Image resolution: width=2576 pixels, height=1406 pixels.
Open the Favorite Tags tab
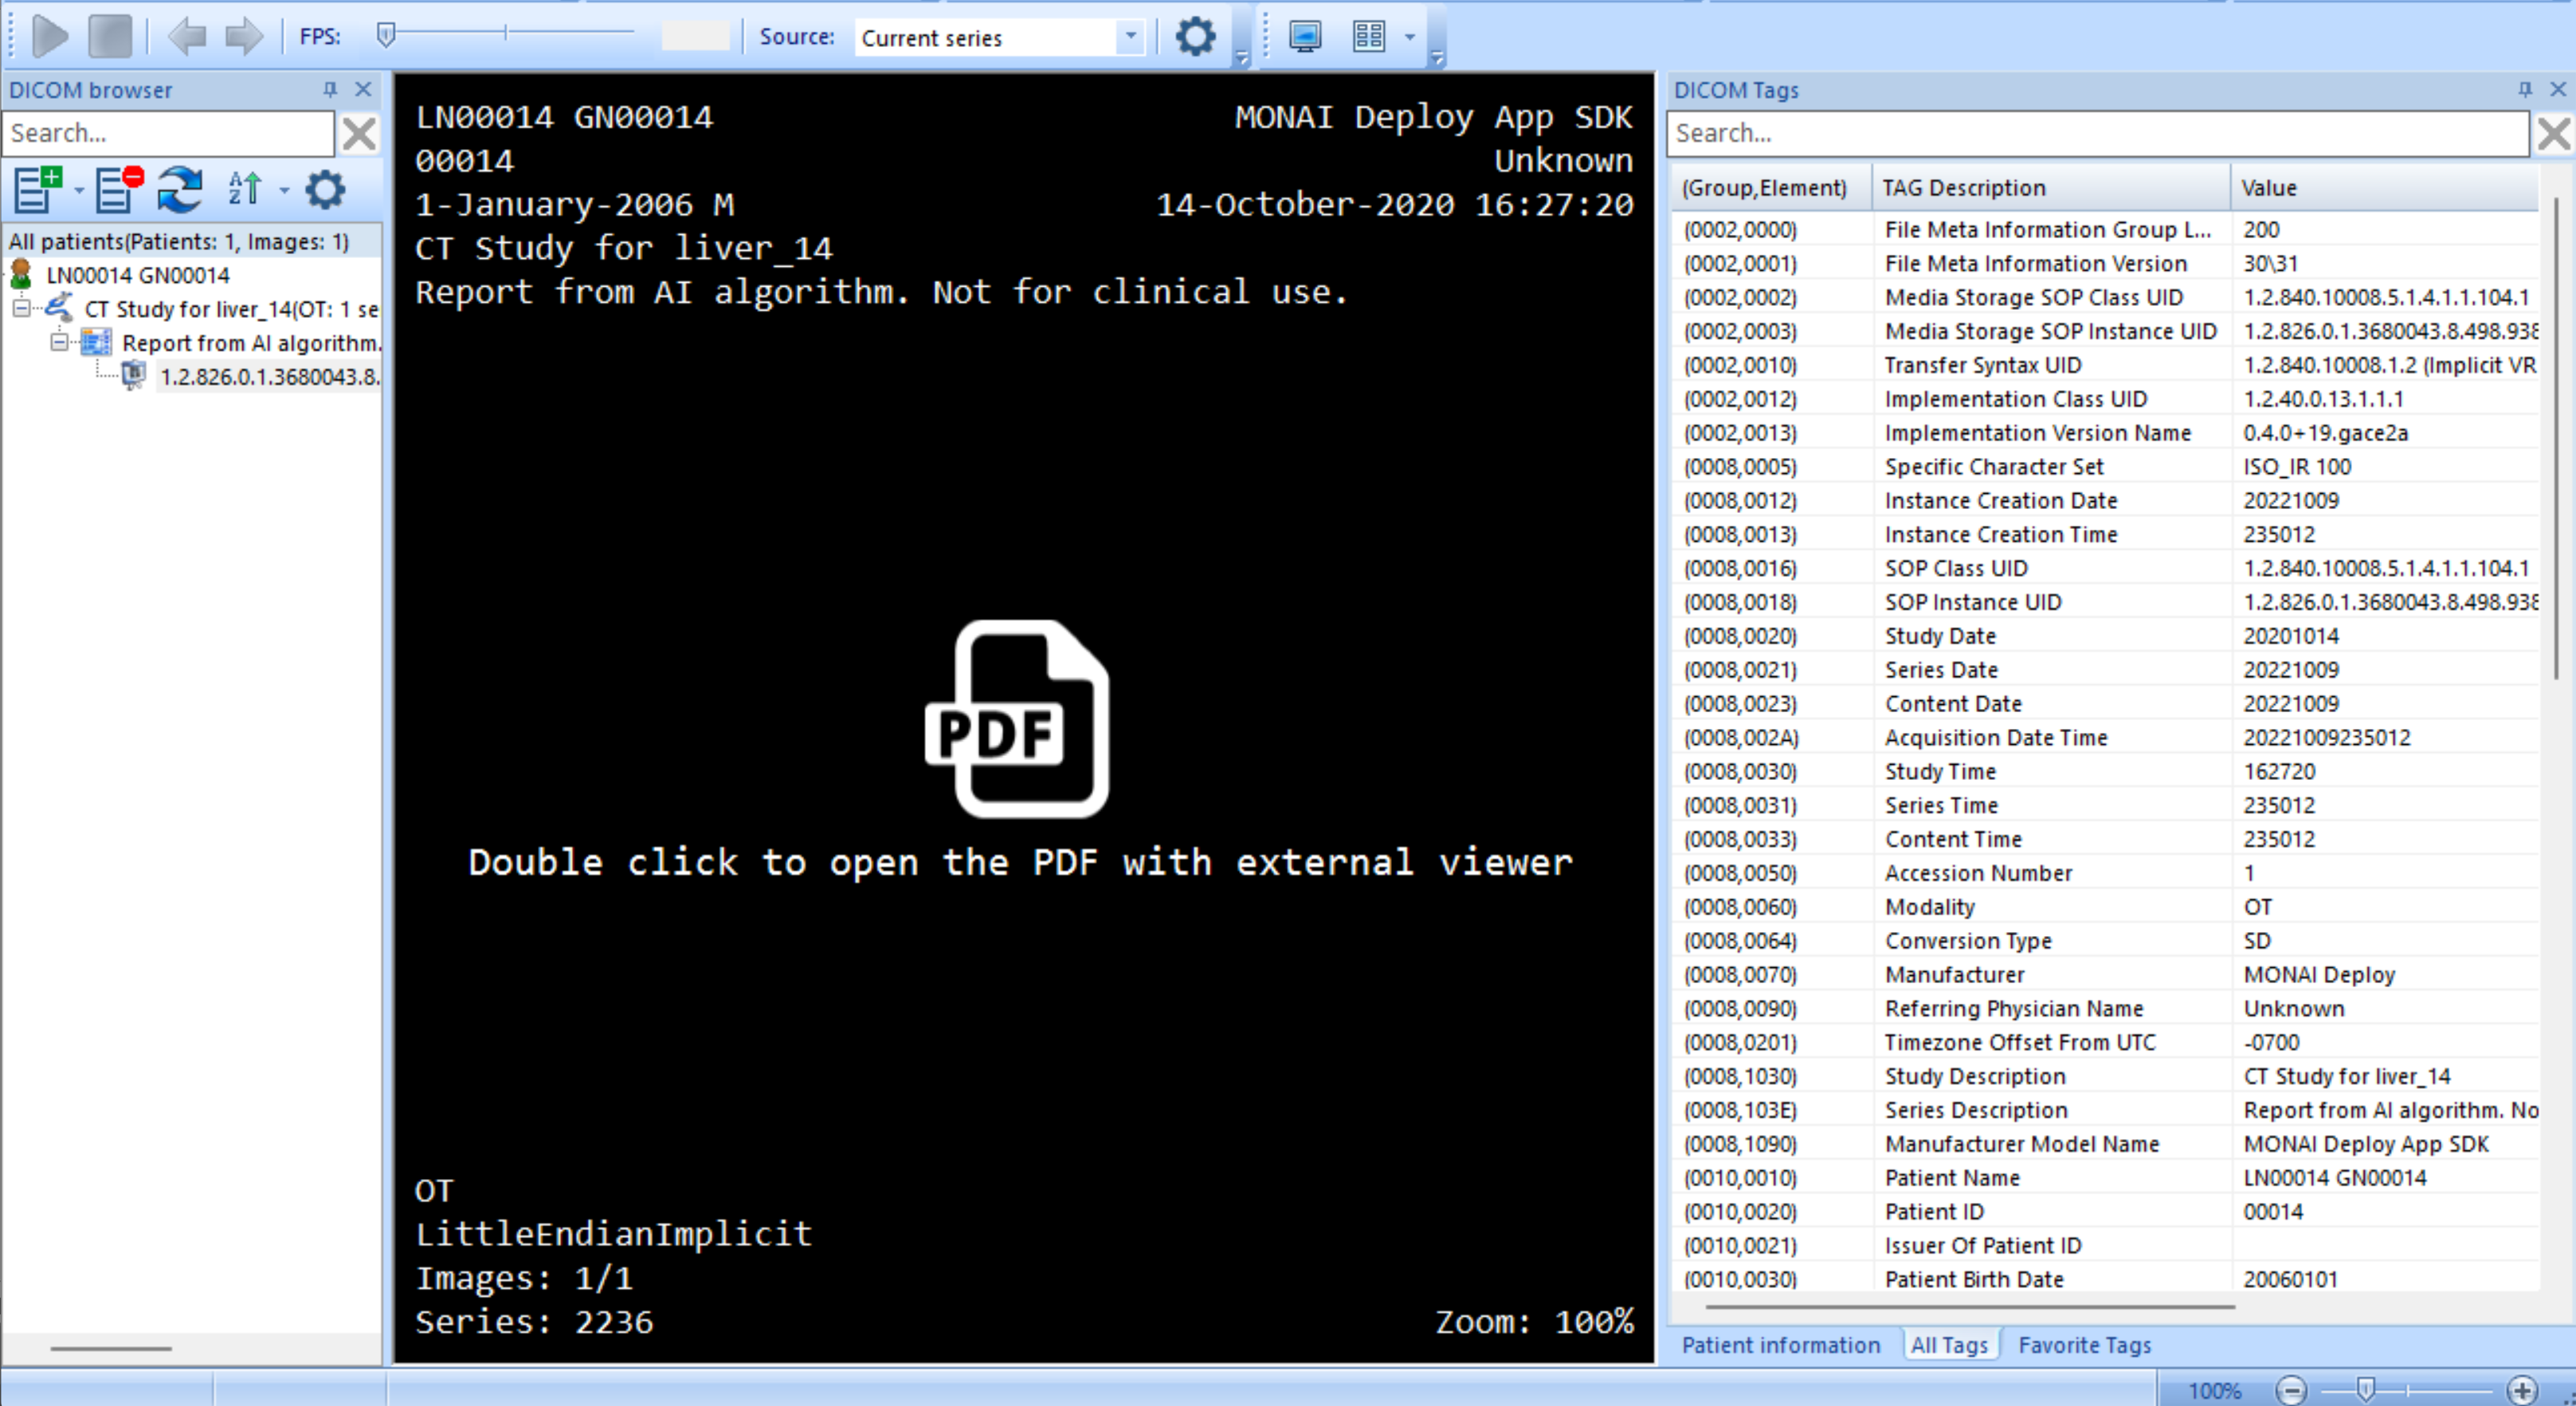click(x=2084, y=1345)
